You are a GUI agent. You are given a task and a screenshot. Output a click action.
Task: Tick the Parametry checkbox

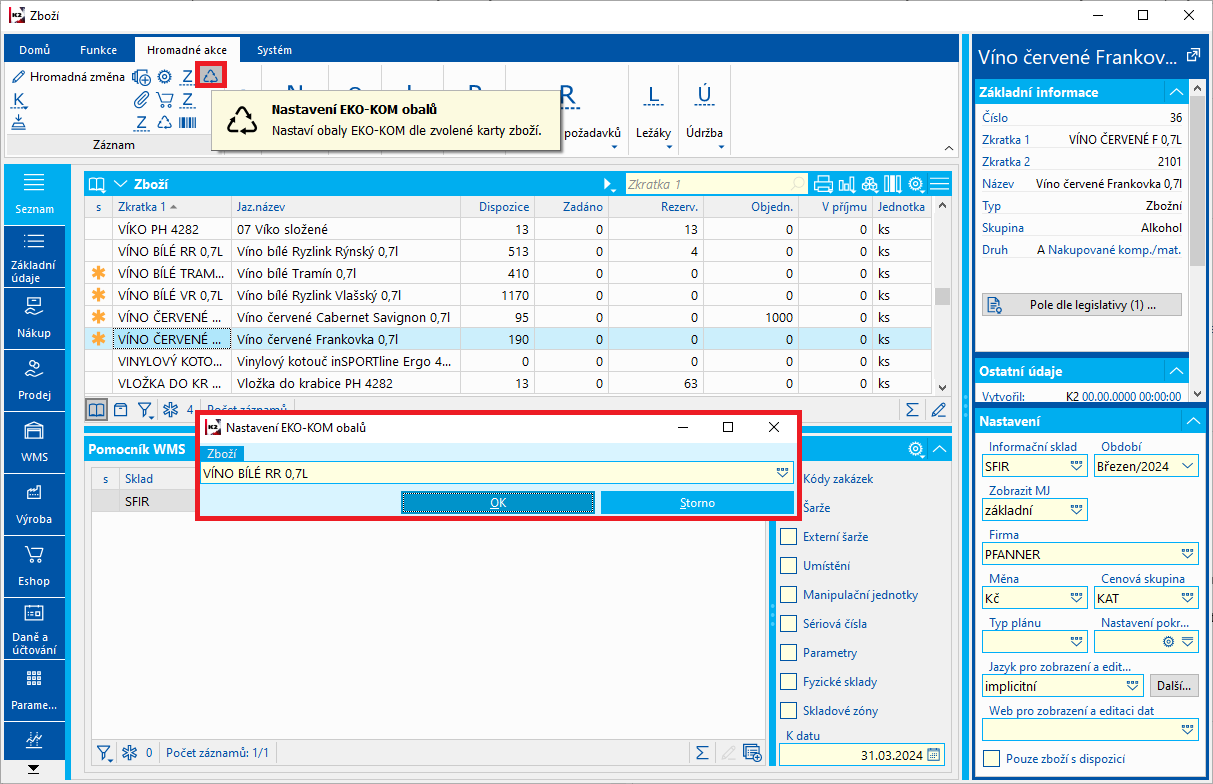coord(788,653)
